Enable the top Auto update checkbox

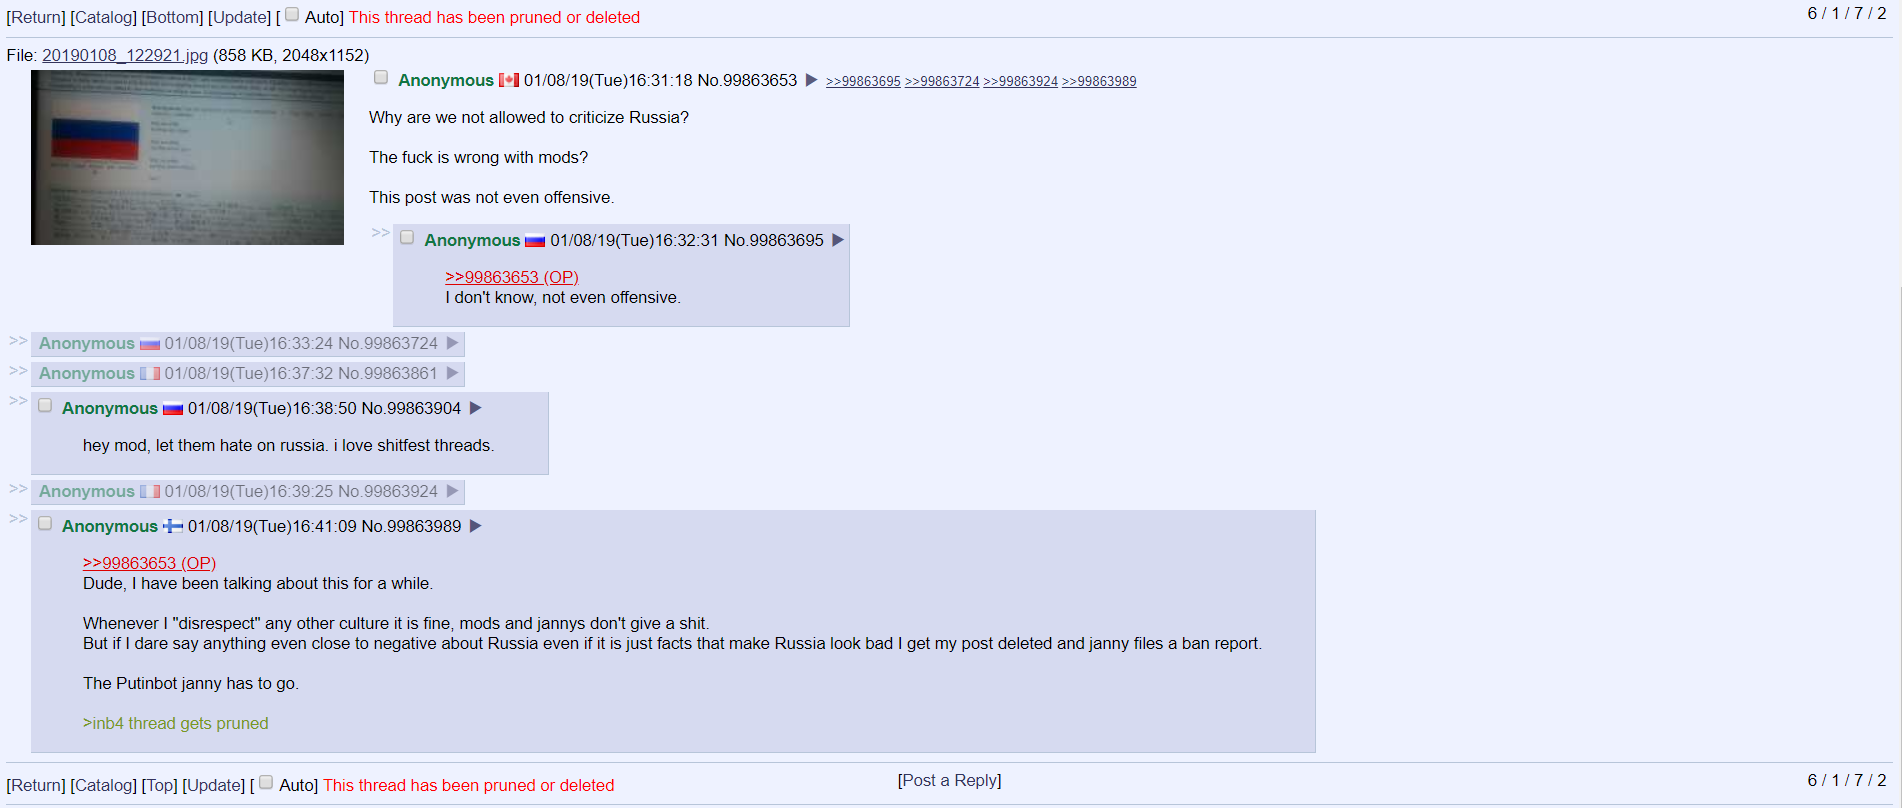tap(292, 15)
